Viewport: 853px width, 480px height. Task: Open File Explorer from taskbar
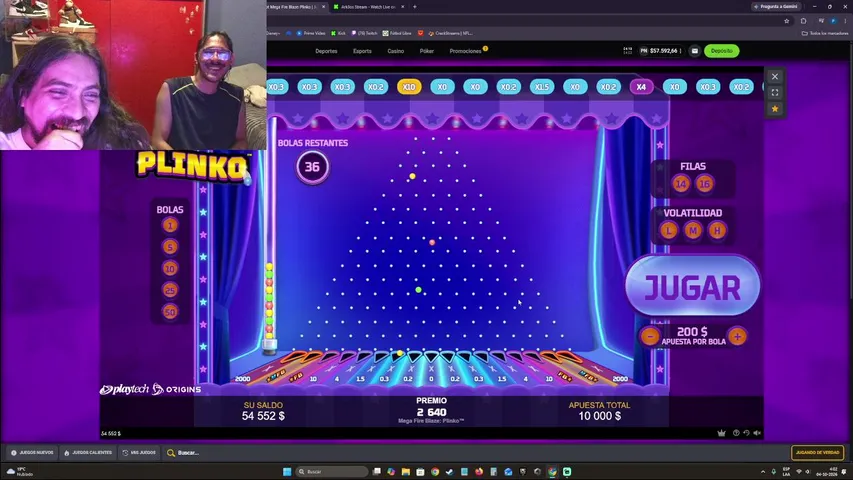pyautogui.click(x=406, y=472)
